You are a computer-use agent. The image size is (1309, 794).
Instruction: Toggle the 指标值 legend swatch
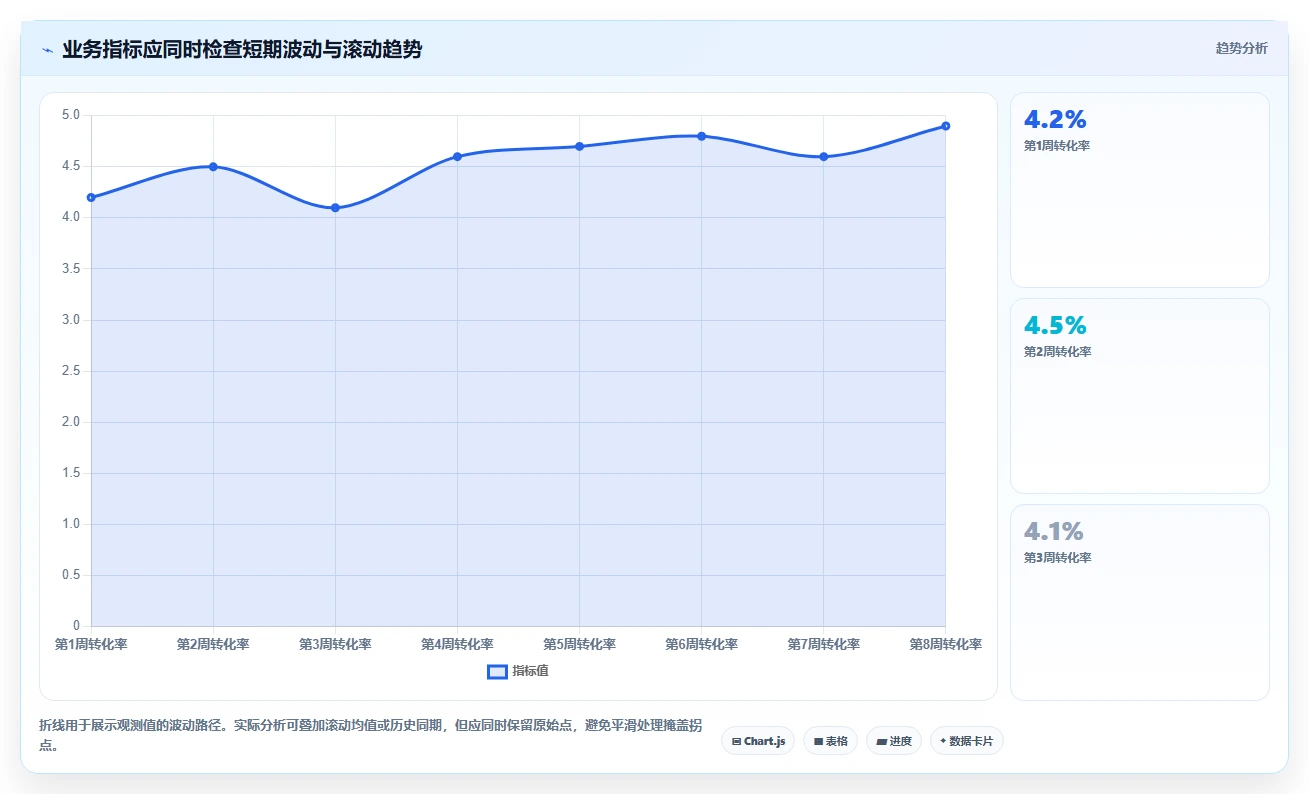pos(497,671)
